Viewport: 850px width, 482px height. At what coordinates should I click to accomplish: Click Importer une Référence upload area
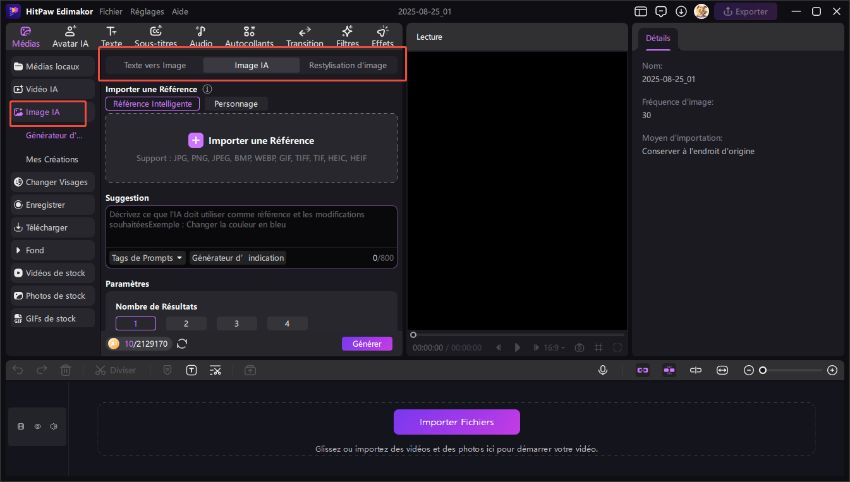(251, 148)
